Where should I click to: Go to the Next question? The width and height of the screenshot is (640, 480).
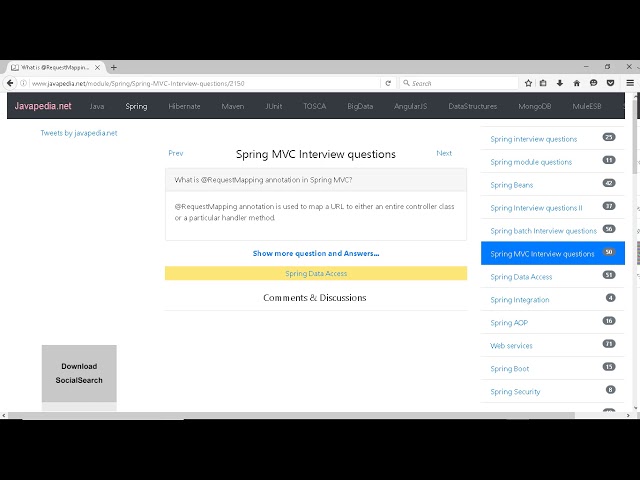tap(444, 153)
